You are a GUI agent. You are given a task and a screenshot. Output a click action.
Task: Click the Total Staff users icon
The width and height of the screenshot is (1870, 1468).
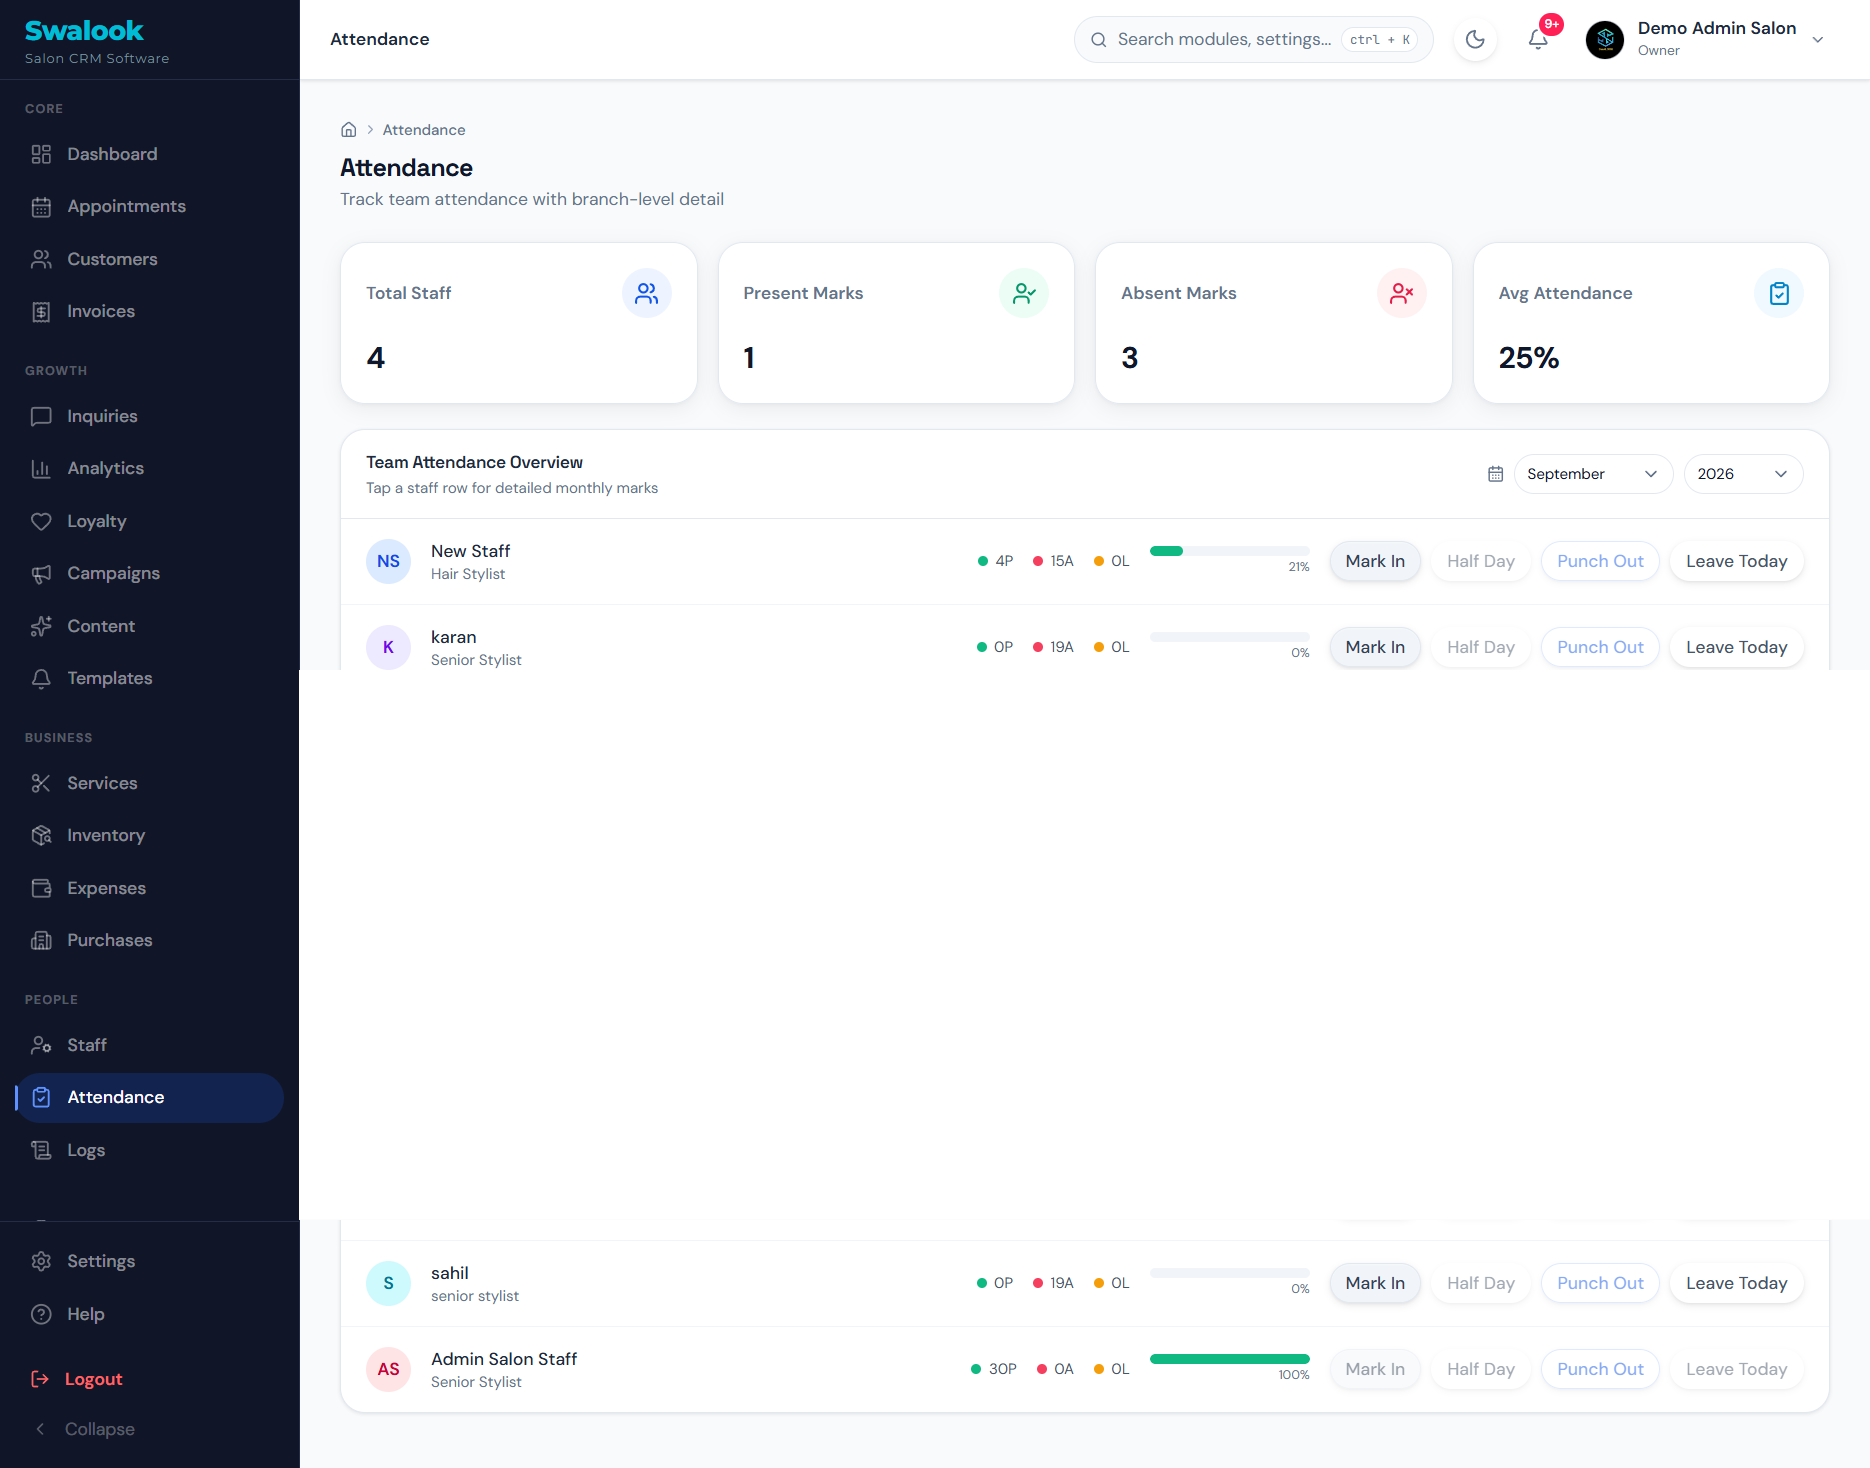pyautogui.click(x=647, y=293)
